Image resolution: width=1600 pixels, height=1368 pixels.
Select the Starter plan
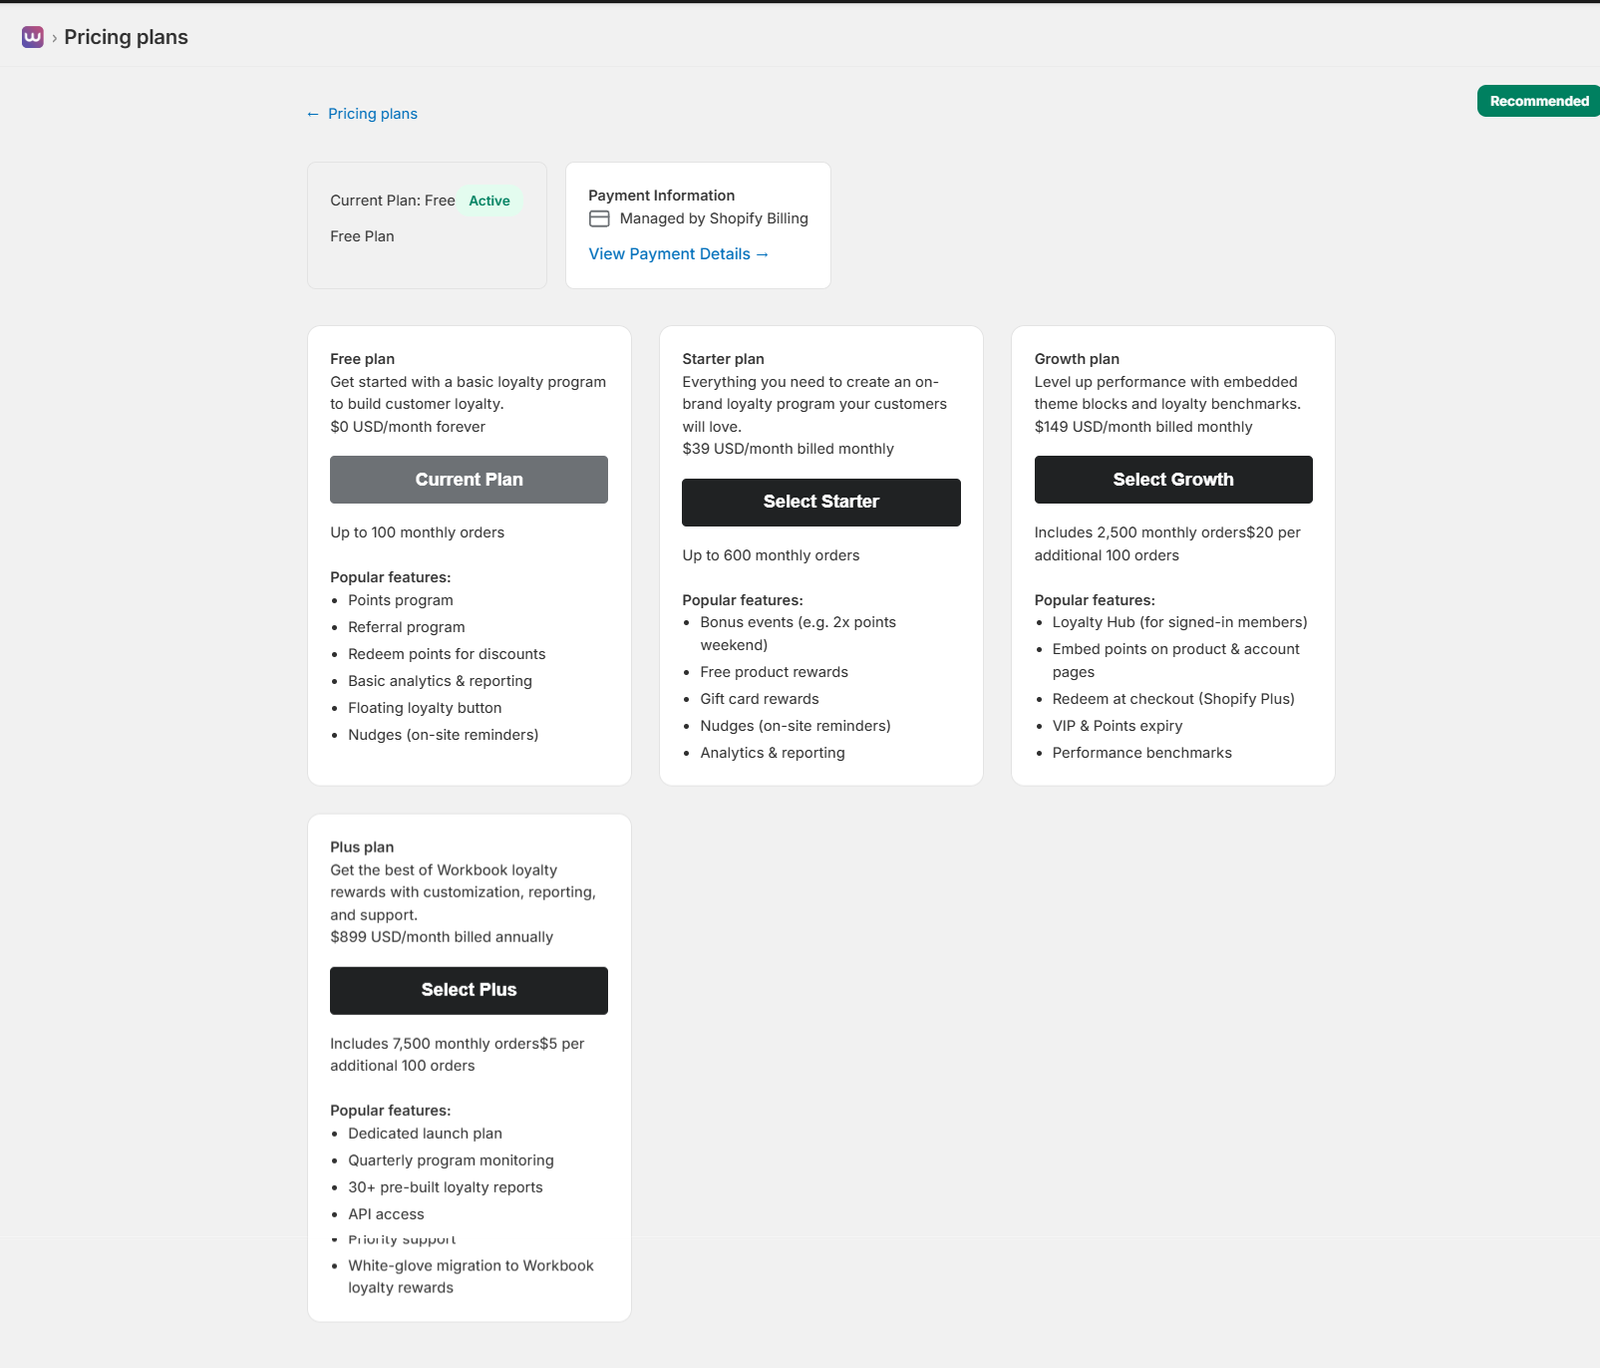point(820,501)
